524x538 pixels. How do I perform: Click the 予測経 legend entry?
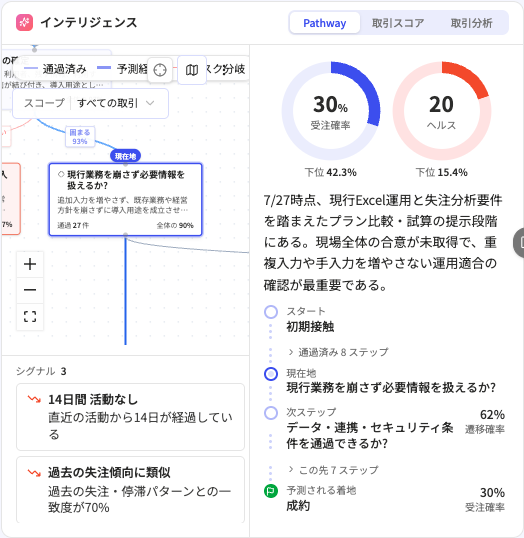[122, 69]
